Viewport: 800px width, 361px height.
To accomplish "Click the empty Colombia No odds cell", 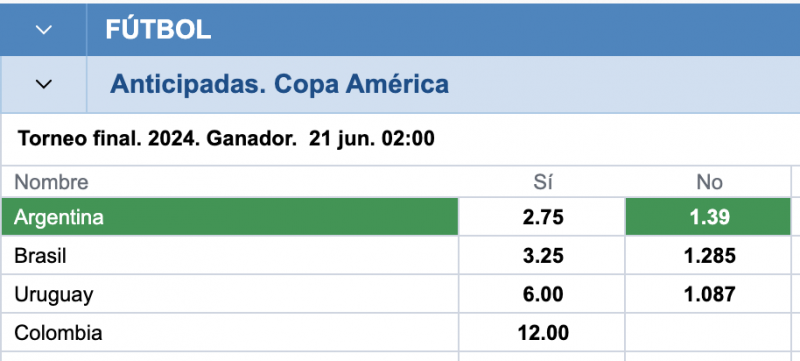I will 708,332.
